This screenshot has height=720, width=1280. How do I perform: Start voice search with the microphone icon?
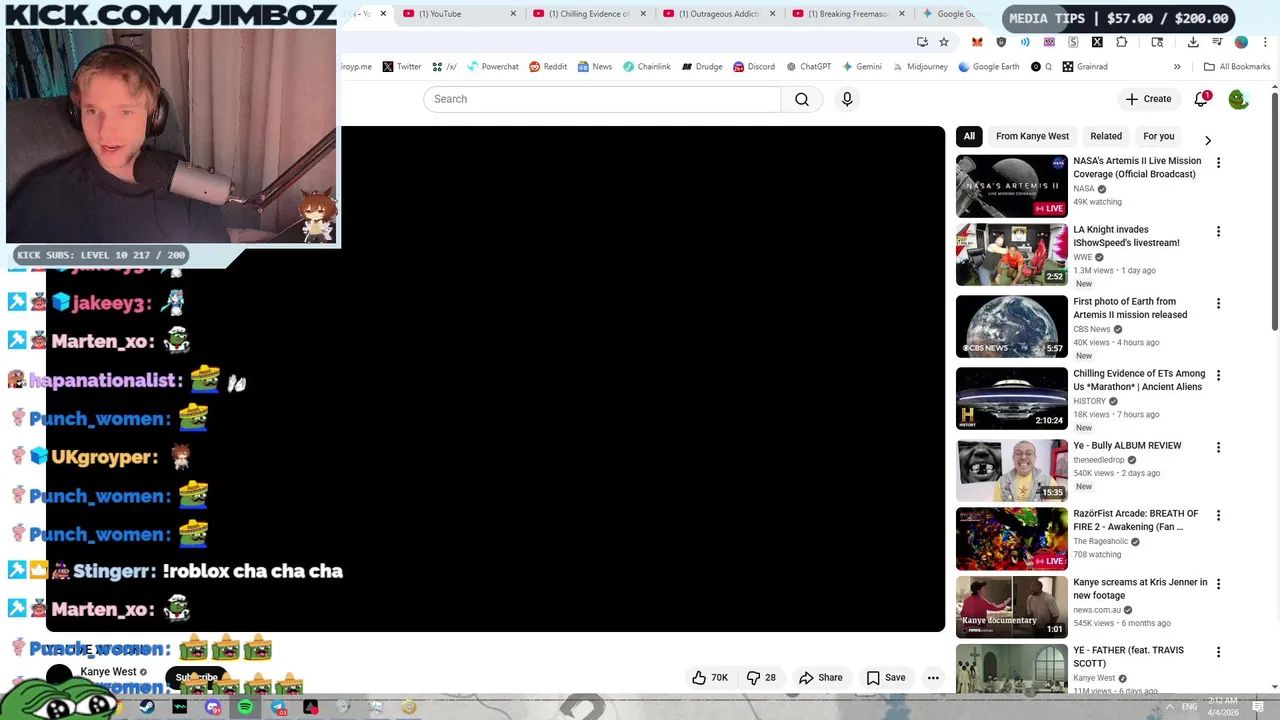847,99
